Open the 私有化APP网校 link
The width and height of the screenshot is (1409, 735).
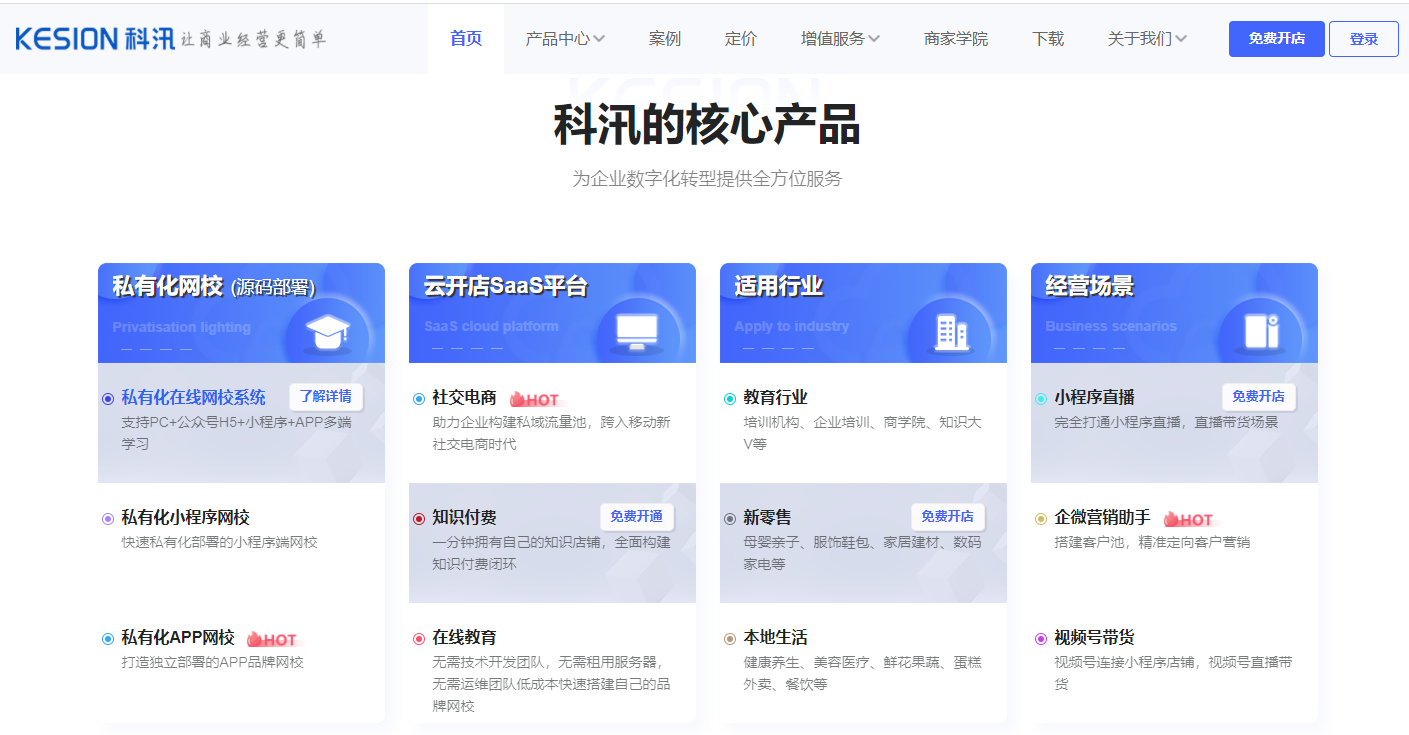178,638
